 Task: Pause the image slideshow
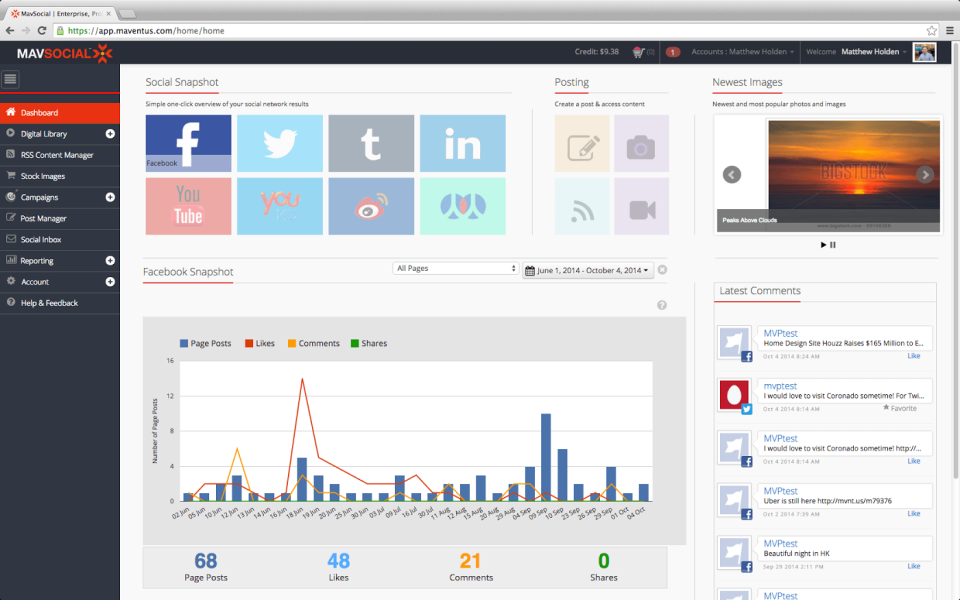(833, 245)
